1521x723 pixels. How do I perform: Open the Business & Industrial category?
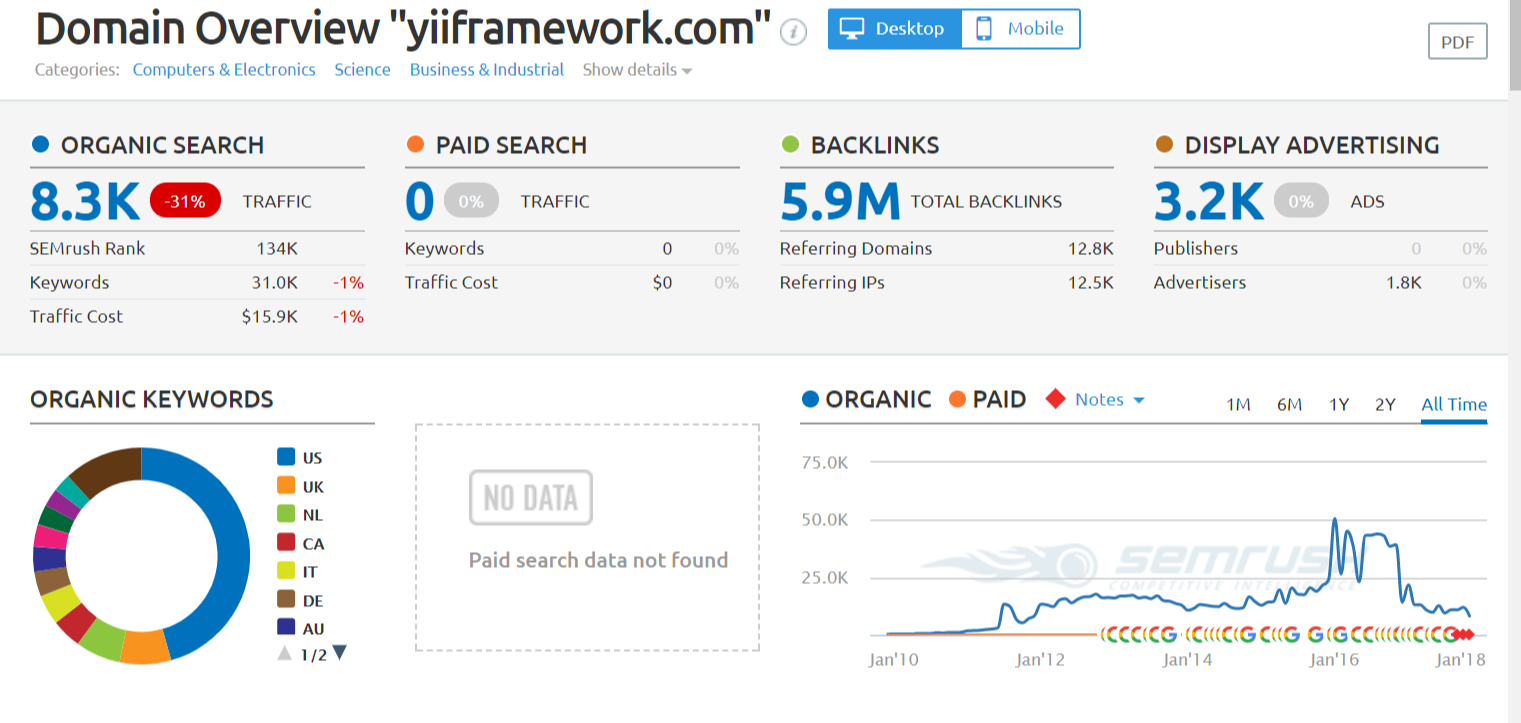point(487,70)
